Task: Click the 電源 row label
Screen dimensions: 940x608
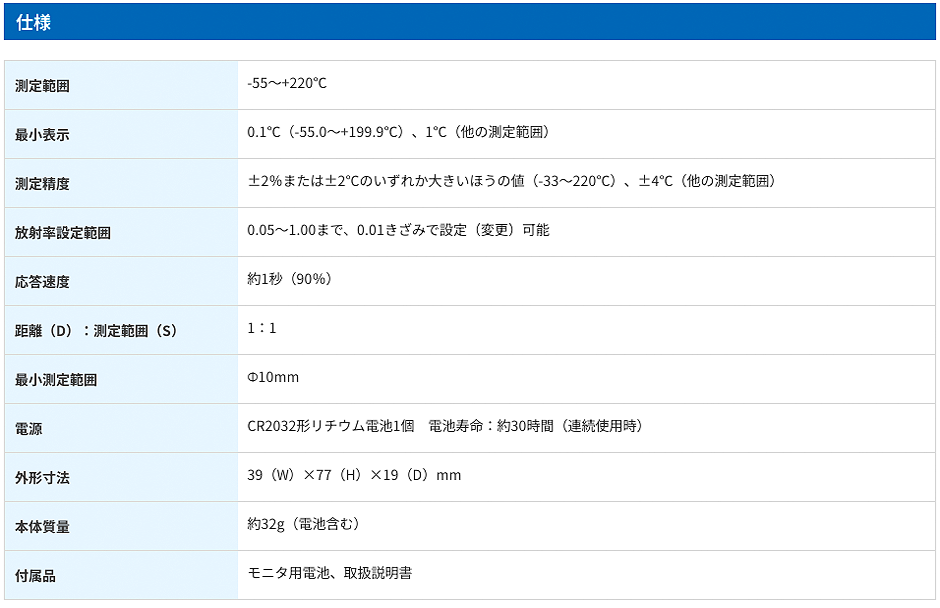Action: click(x=29, y=429)
